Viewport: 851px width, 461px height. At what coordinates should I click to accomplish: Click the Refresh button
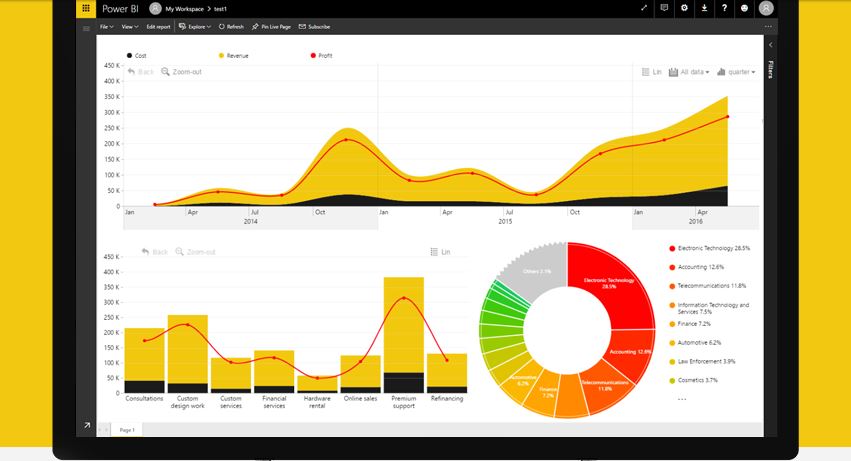[231, 27]
